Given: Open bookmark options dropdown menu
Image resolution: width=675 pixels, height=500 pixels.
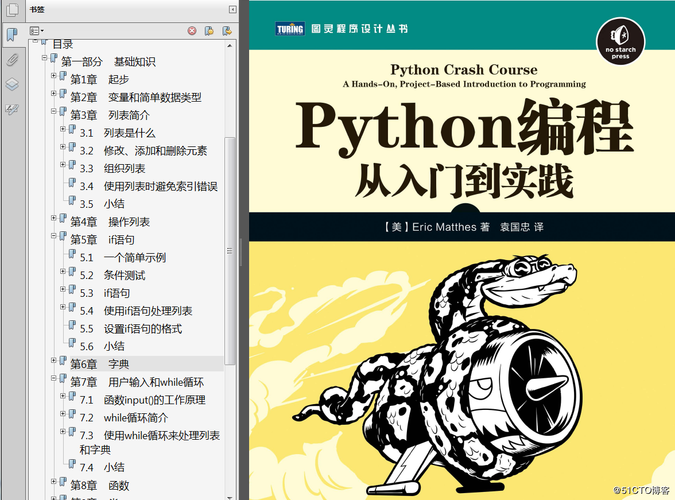Looking at the screenshot, I should click(36, 31).
